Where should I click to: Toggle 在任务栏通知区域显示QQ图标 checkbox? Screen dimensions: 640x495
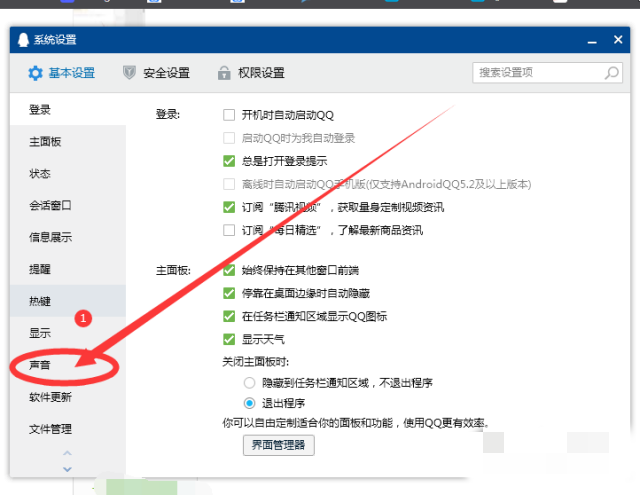(229, 316)
